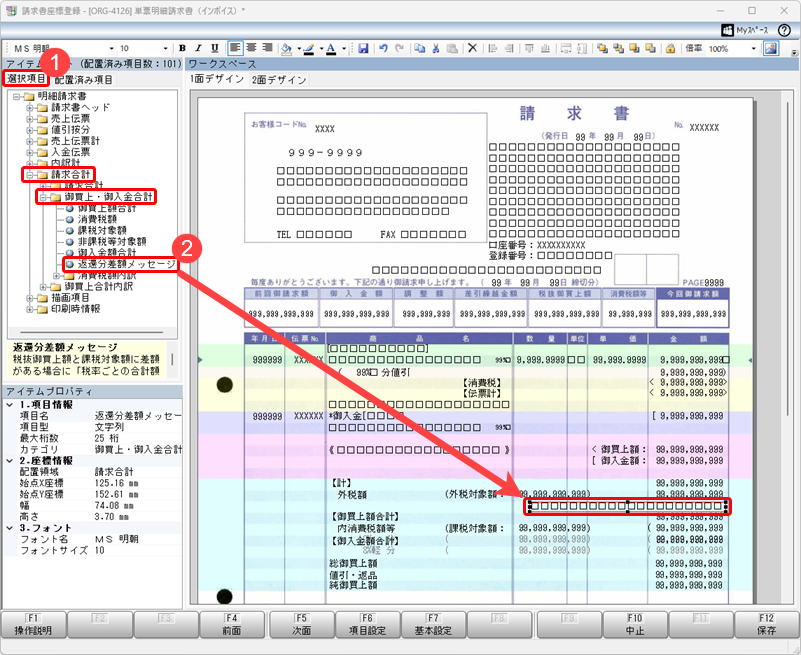Toggle italic formatting
The width and height of the screenshot is (801, 655).
198,48
